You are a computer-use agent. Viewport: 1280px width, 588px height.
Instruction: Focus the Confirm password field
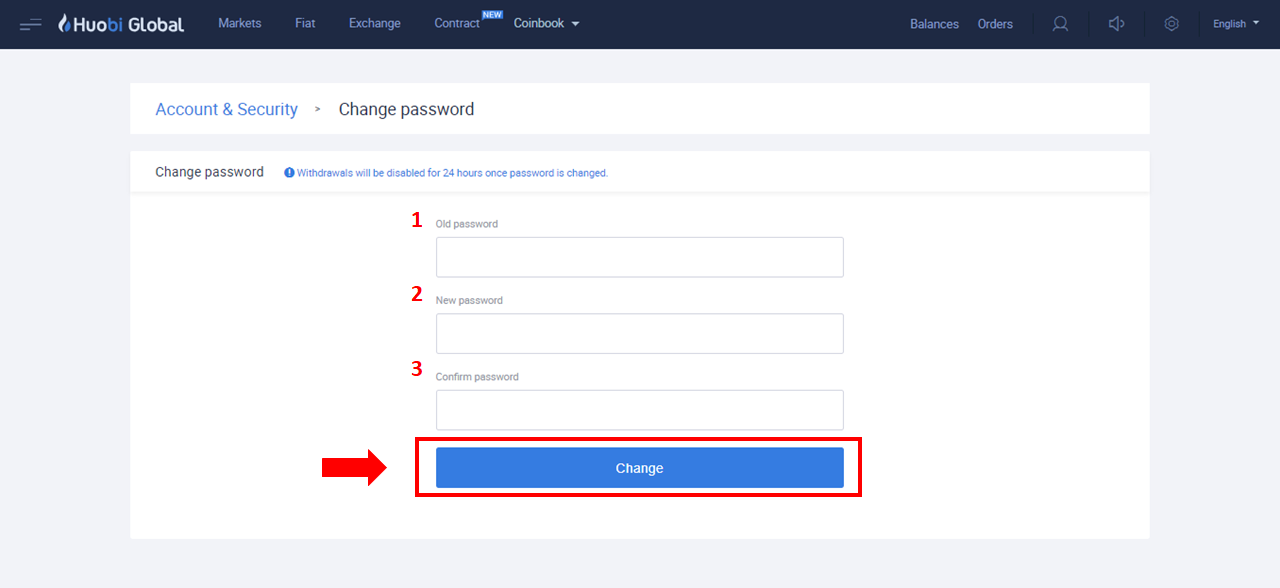pyautogui.click(x=640, y=410)
